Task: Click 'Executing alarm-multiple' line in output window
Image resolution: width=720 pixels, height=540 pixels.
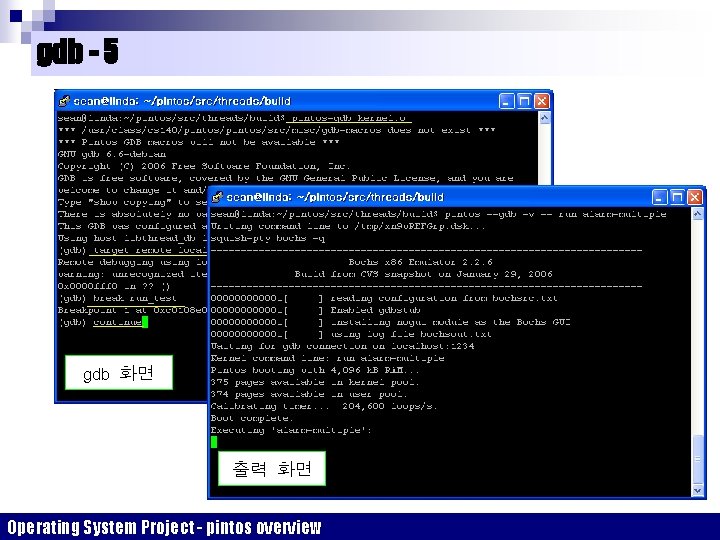Action: [x=291, y=430]
